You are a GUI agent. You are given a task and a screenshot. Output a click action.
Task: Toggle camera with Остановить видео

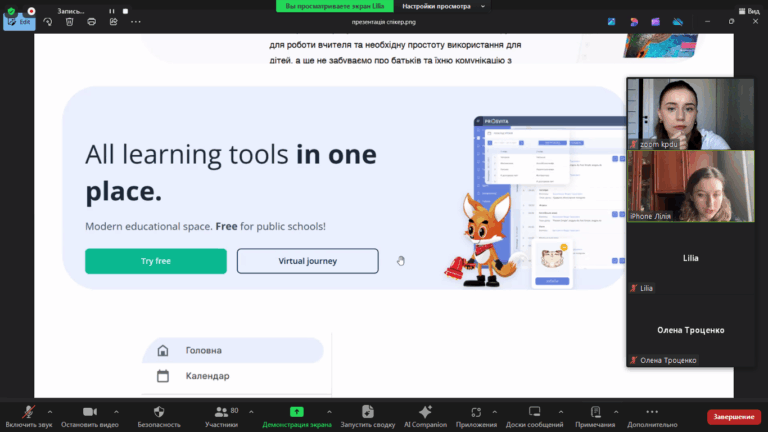90,417
